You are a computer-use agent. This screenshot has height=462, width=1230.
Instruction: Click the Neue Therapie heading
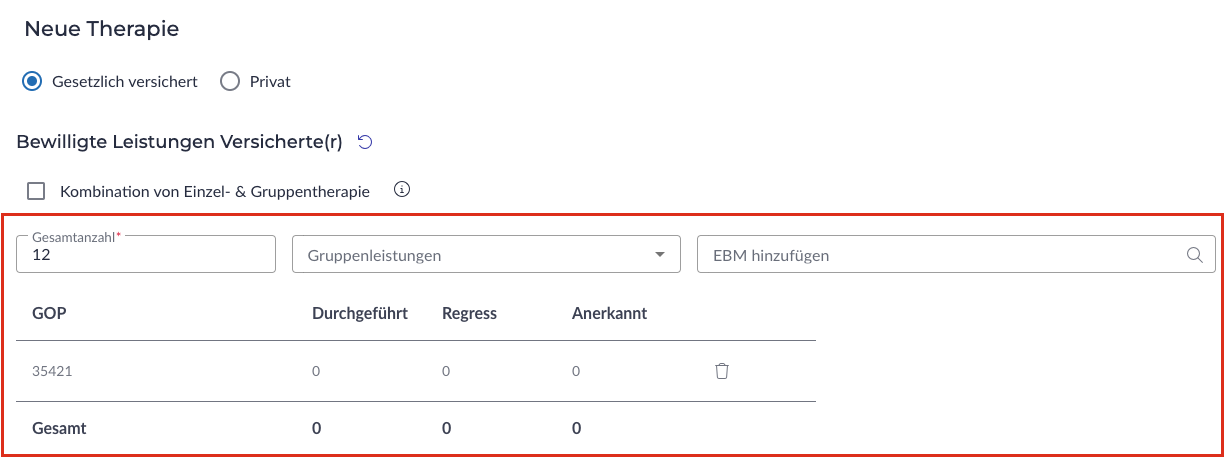[x=101, y=29]
